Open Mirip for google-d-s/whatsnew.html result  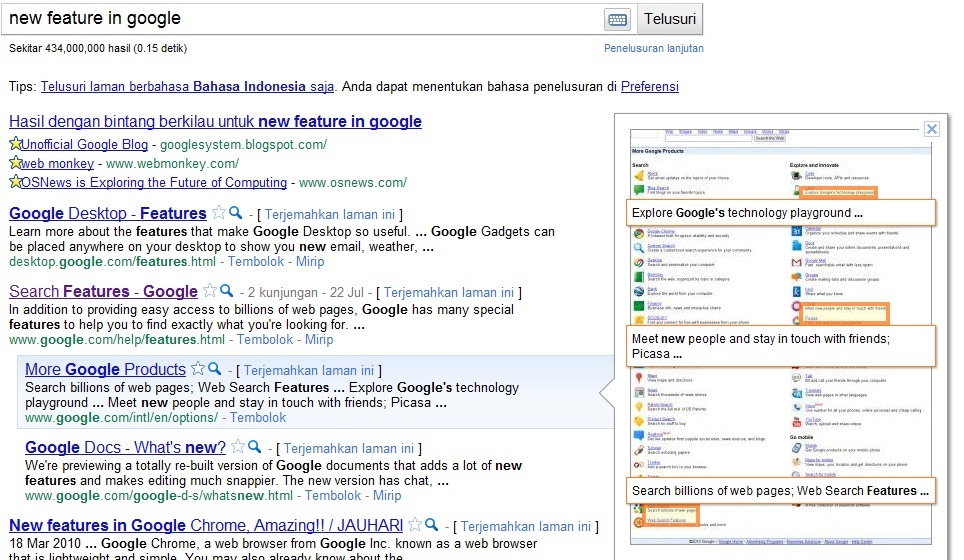387,495
